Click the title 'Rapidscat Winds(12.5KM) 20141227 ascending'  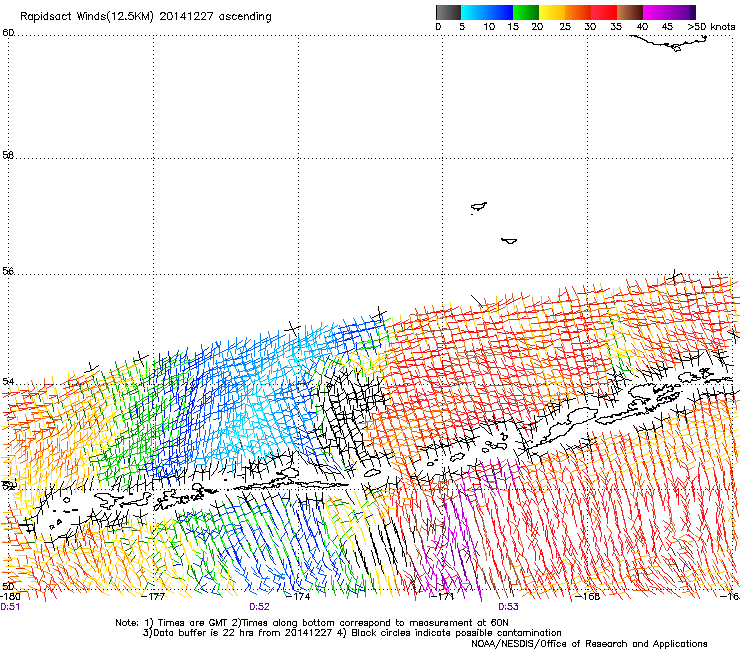[x=146, y=17]
